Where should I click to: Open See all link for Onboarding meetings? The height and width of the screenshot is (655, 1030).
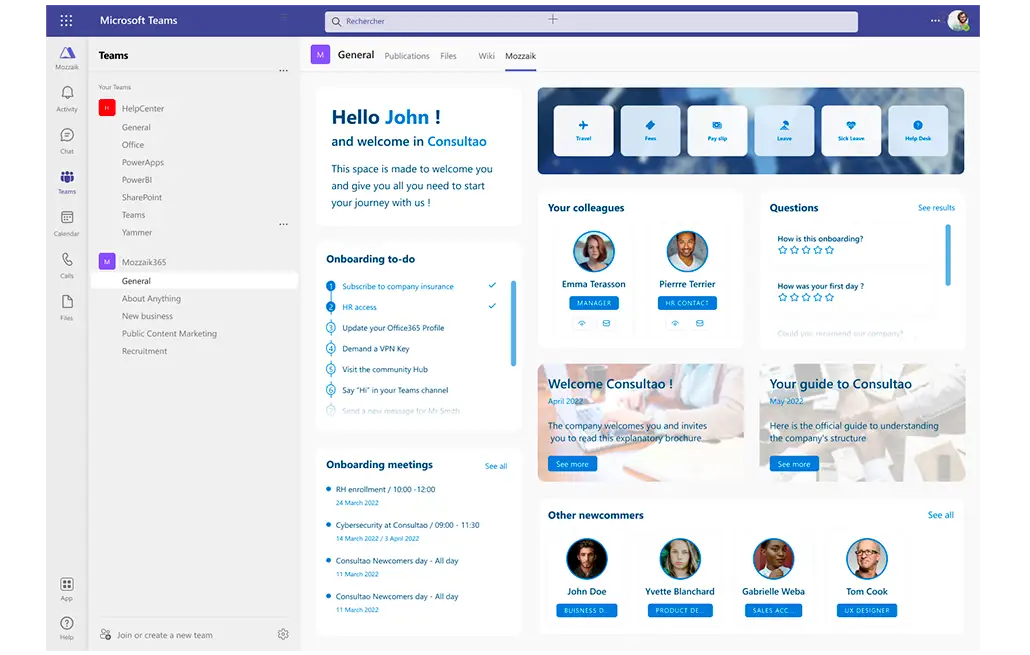coord(496,466)
